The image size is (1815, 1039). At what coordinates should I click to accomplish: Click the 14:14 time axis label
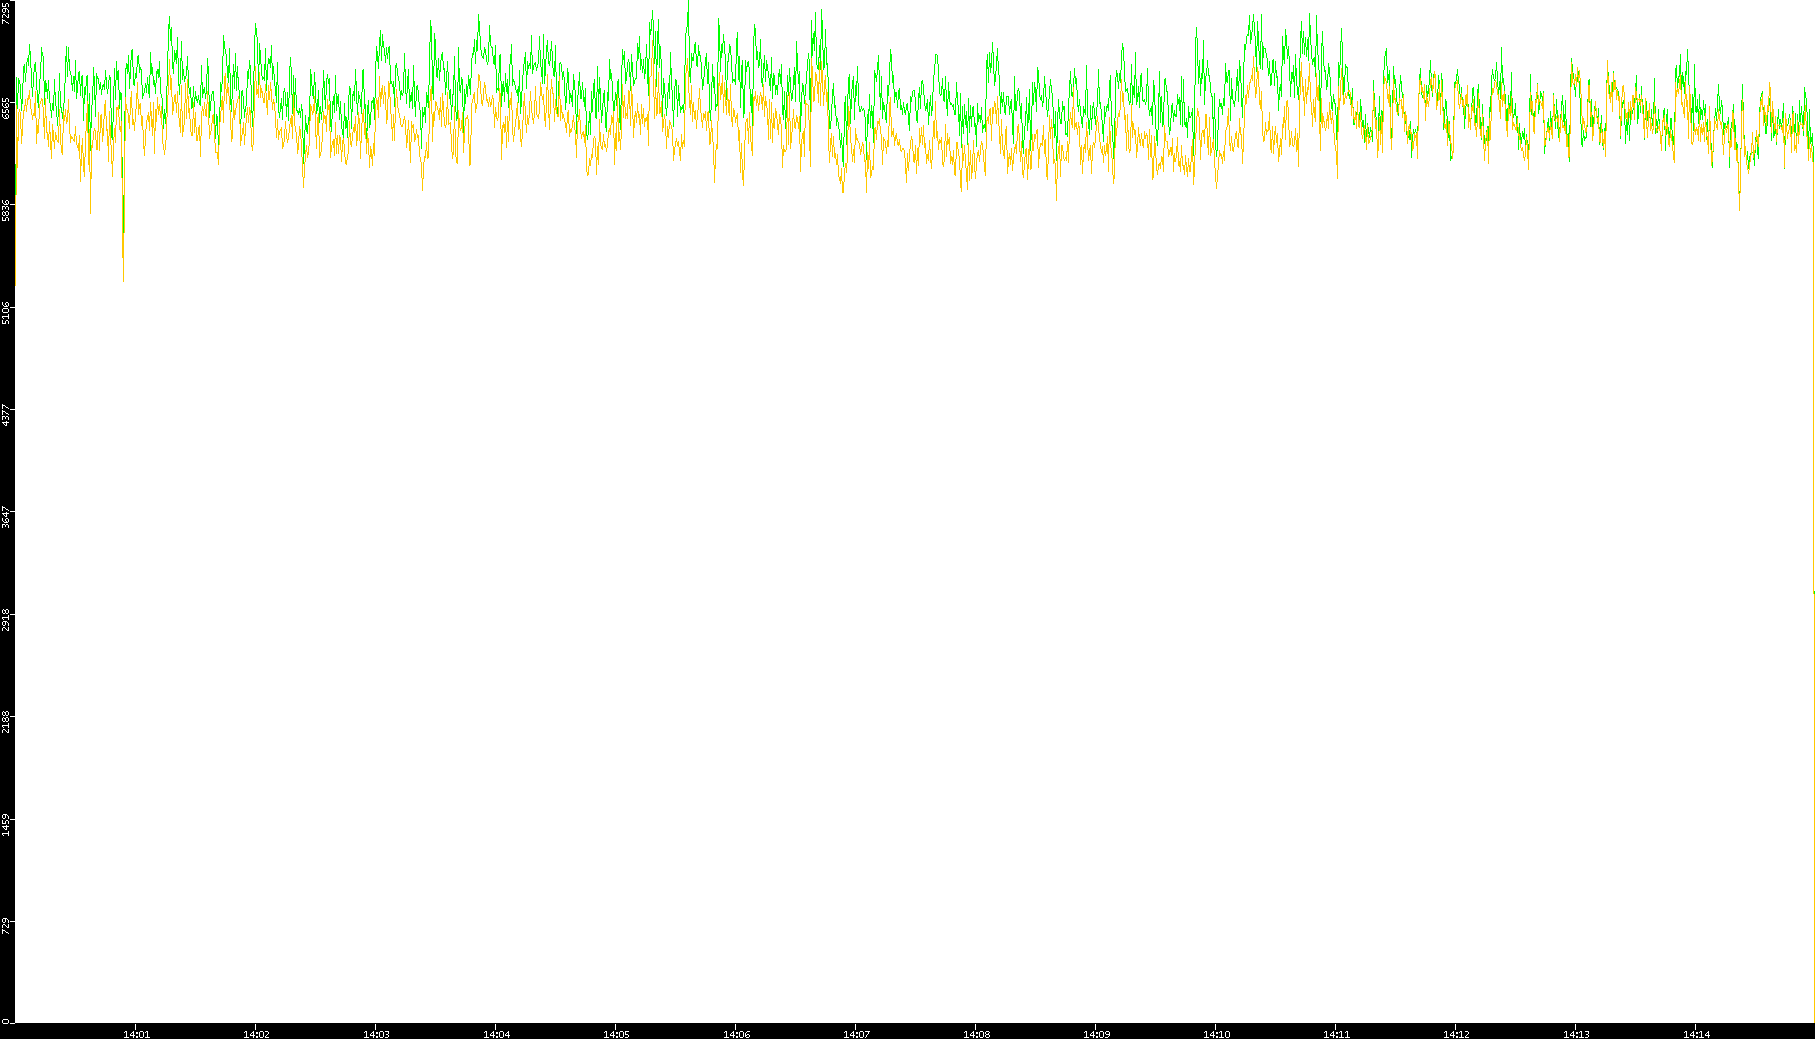tap(1696, 1034)
